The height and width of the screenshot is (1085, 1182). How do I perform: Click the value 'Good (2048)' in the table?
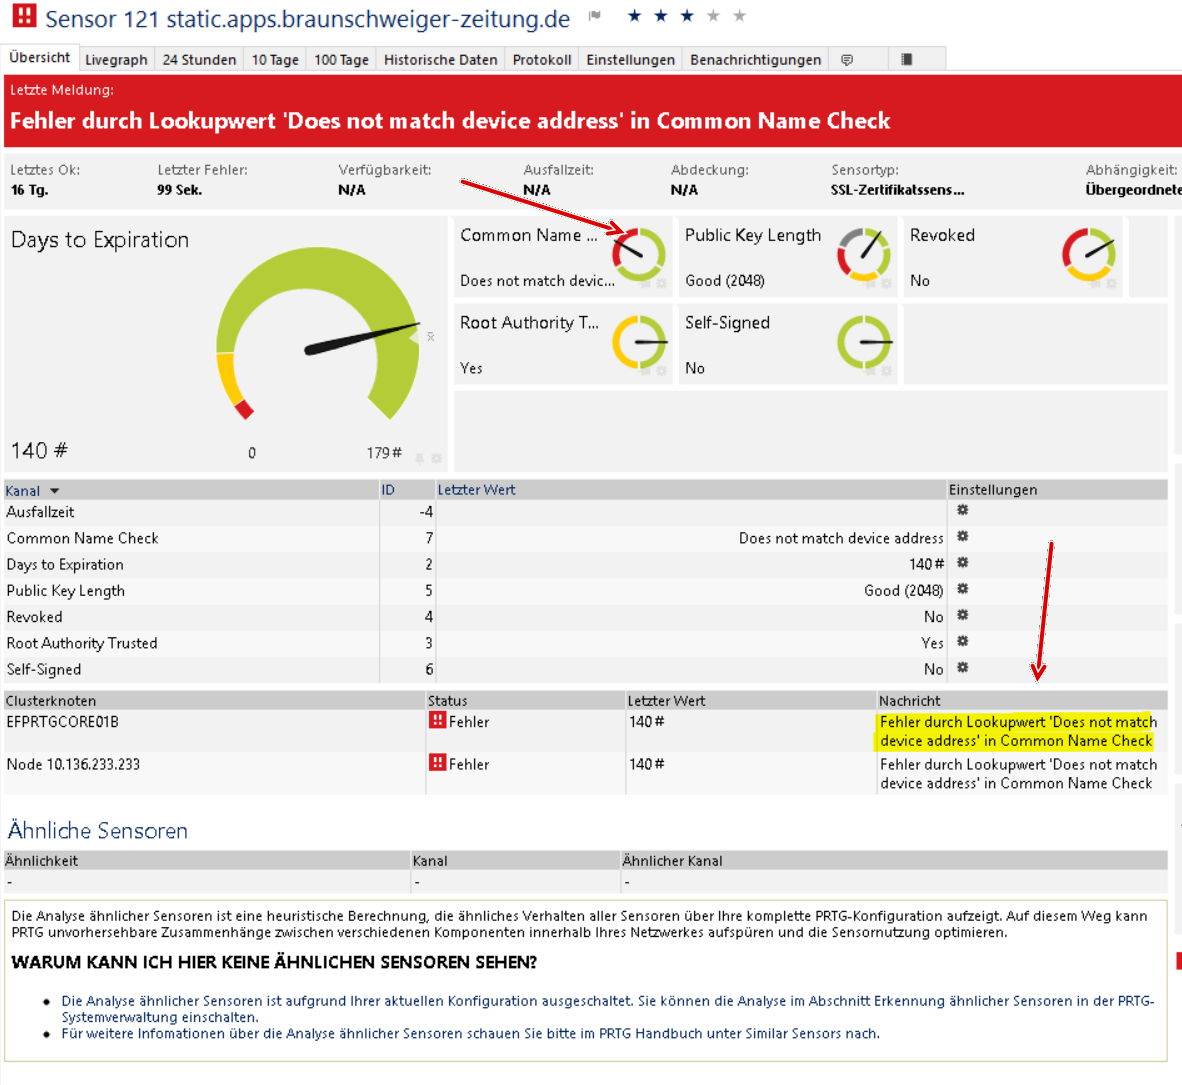(903, 590)
